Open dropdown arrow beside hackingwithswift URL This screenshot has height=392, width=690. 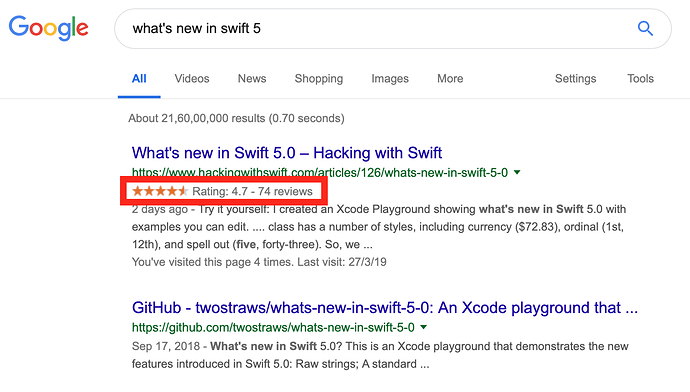(x=518, y=172)
